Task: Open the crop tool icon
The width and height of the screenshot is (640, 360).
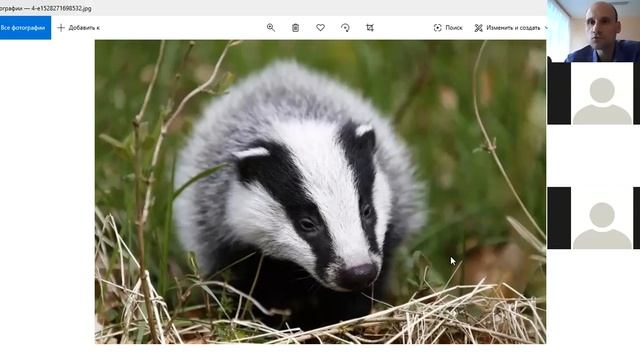Action: point(370,28)
